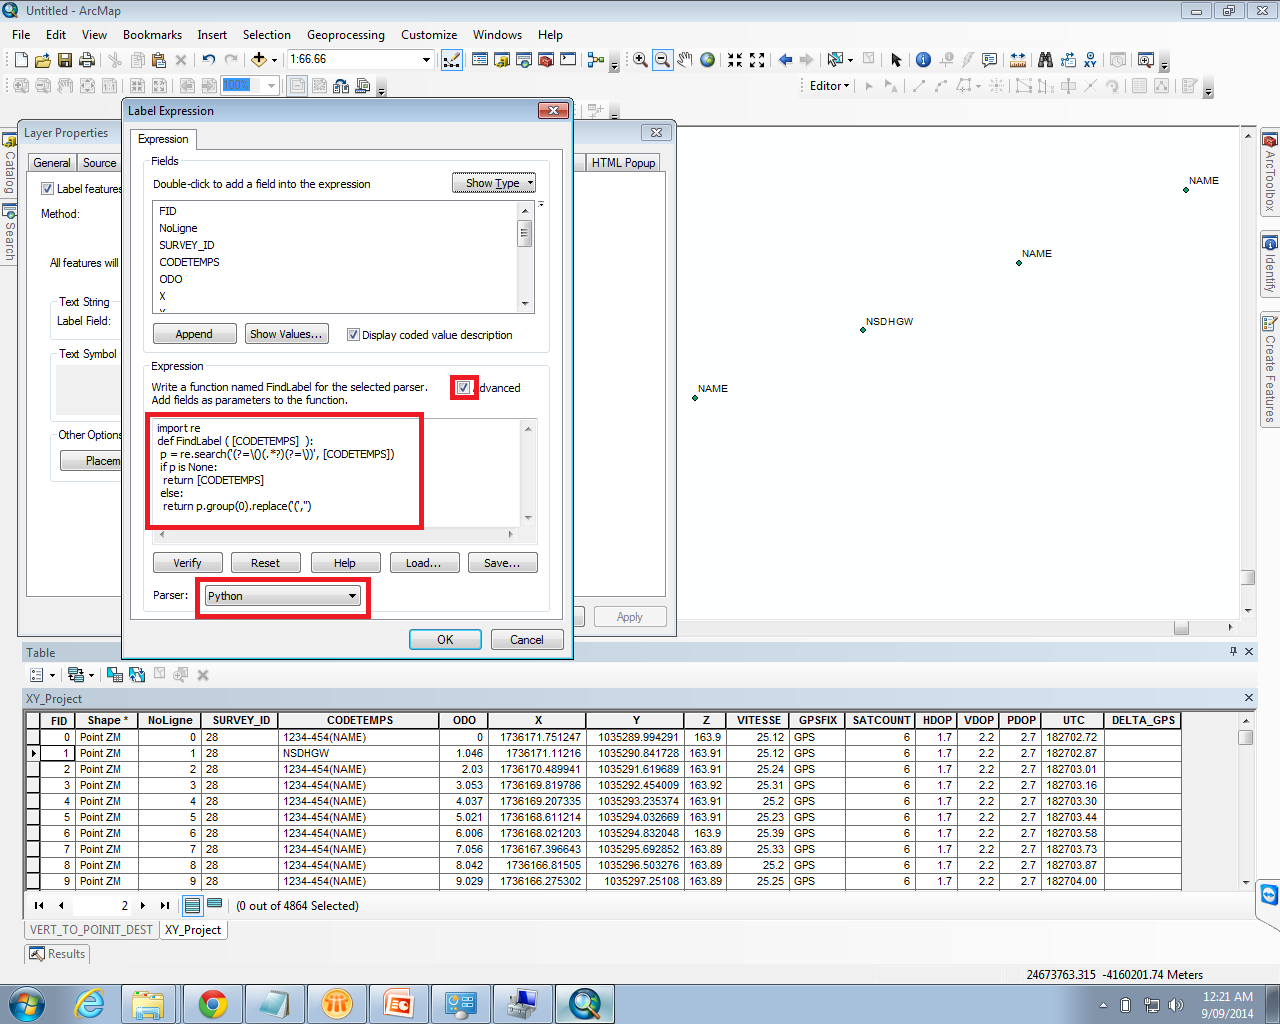1280x1024 pixels.
Task: Select the Zoom In magnifier tool
Action: pyautogui.click(x=640, y=60)
